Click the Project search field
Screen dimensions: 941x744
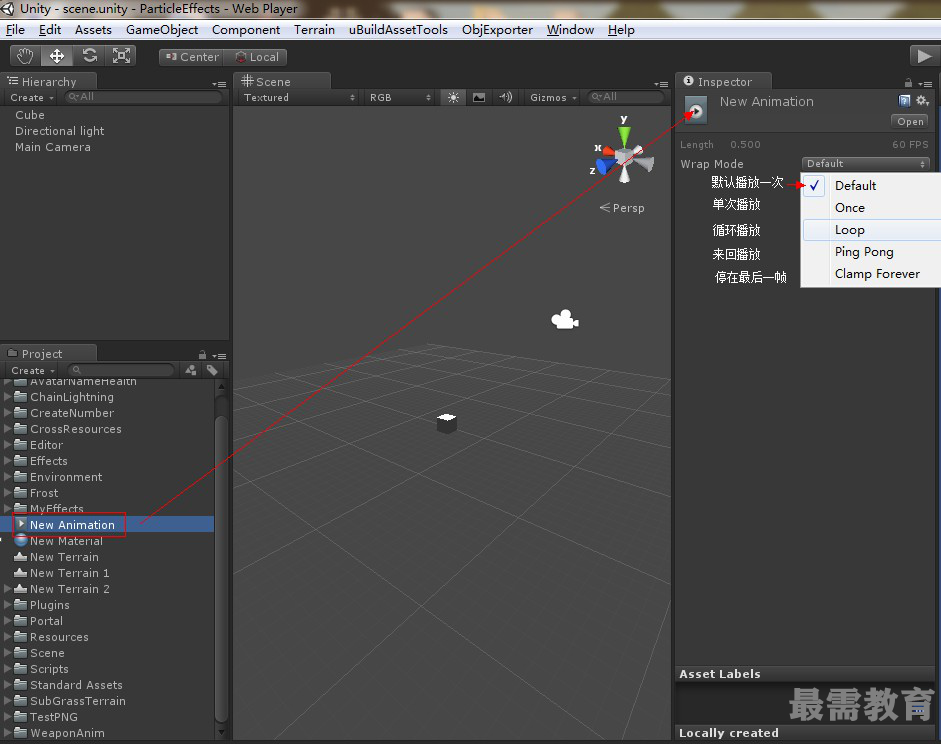tap(121, 370)
